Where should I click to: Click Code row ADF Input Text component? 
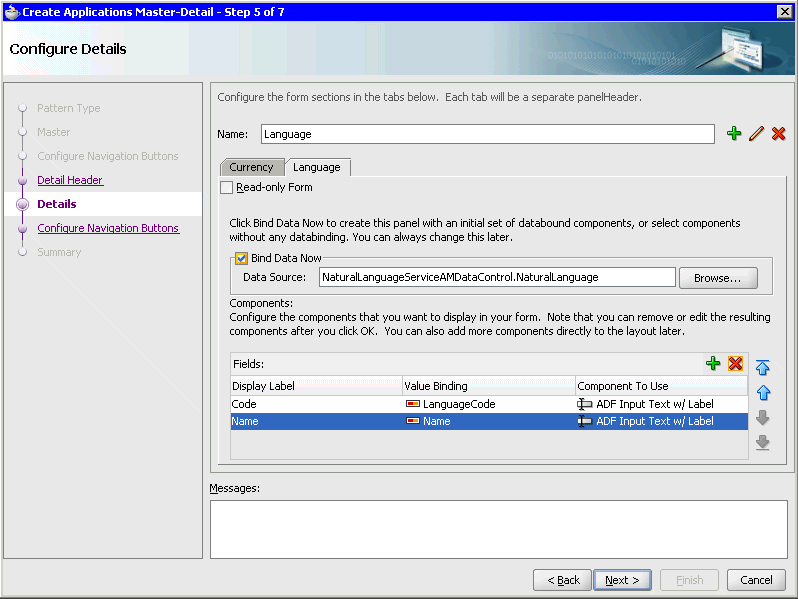662,404
